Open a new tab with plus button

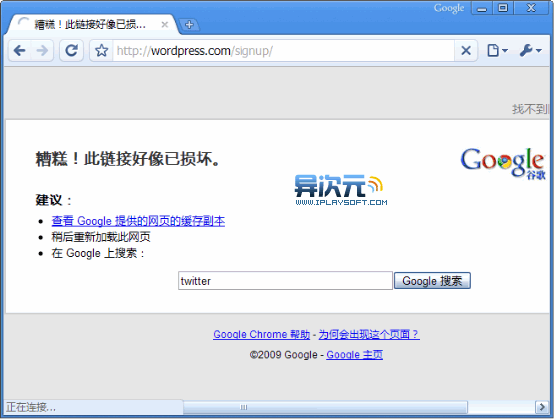tap(189, 25)
